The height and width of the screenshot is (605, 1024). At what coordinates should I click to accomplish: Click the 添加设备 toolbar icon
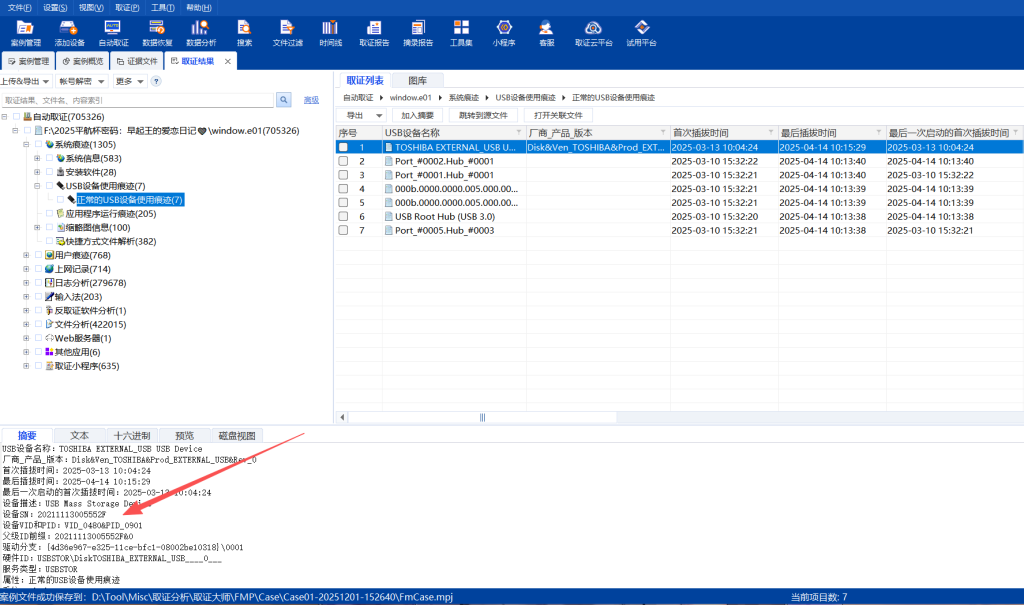(69, 32)
